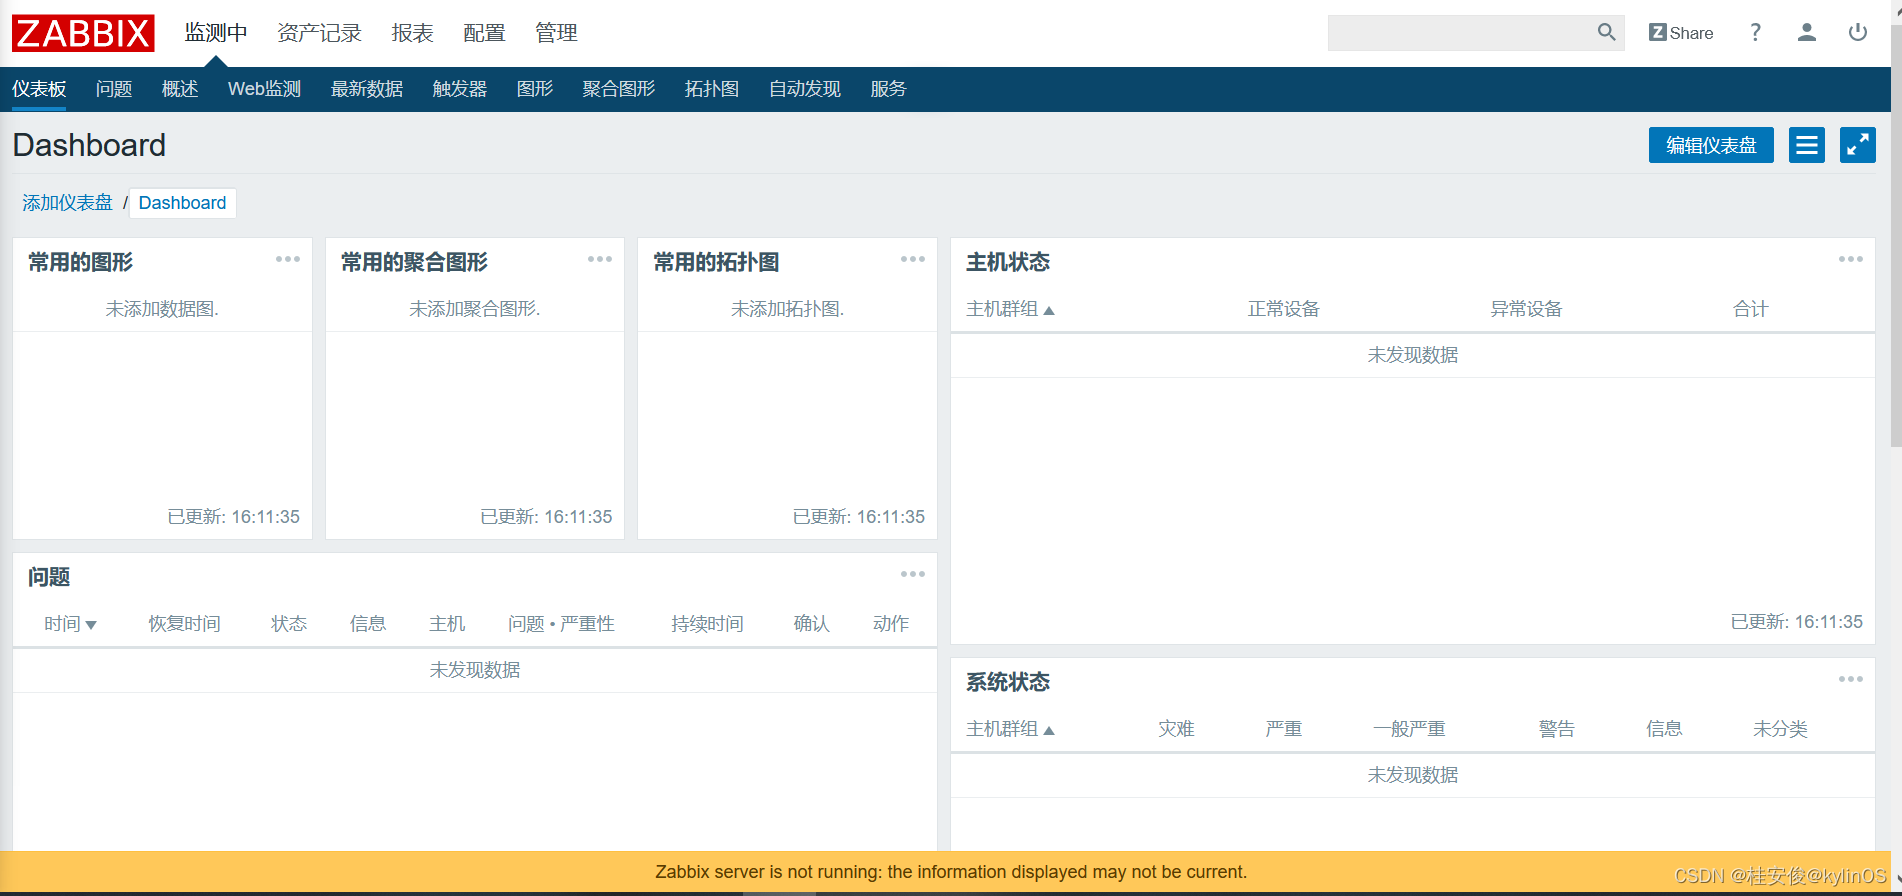Open 常用的聚合图形 widget options menu

tap(600, 259)
